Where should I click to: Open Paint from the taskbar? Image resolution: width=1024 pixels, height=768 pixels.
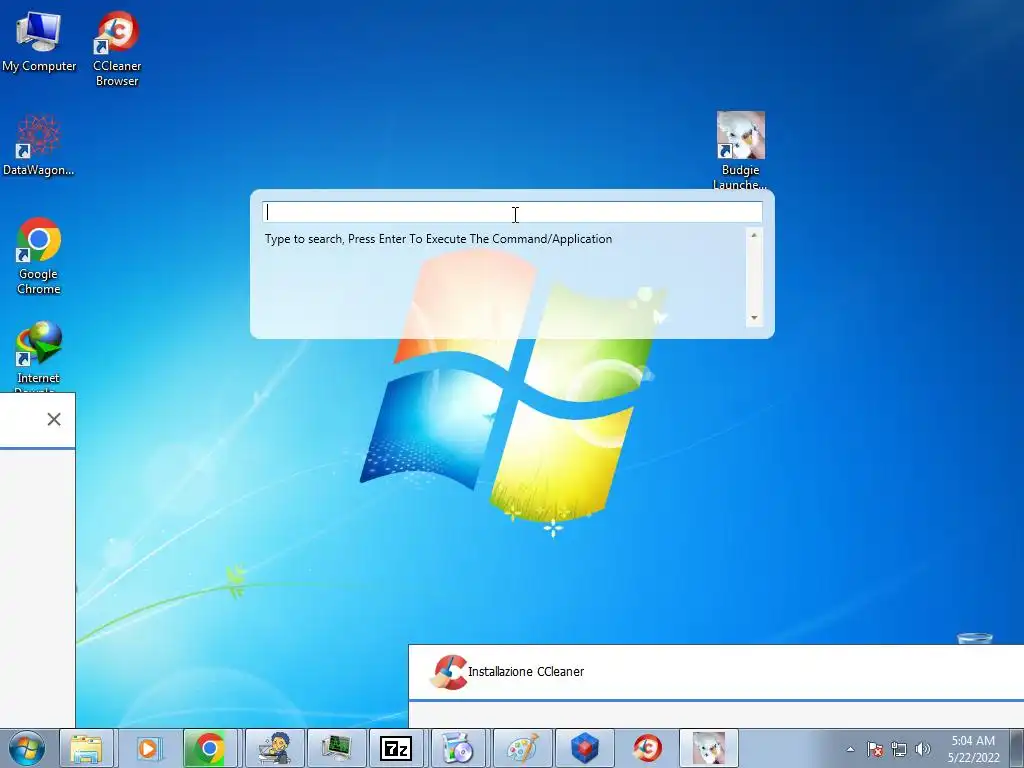tap(522, 748)
